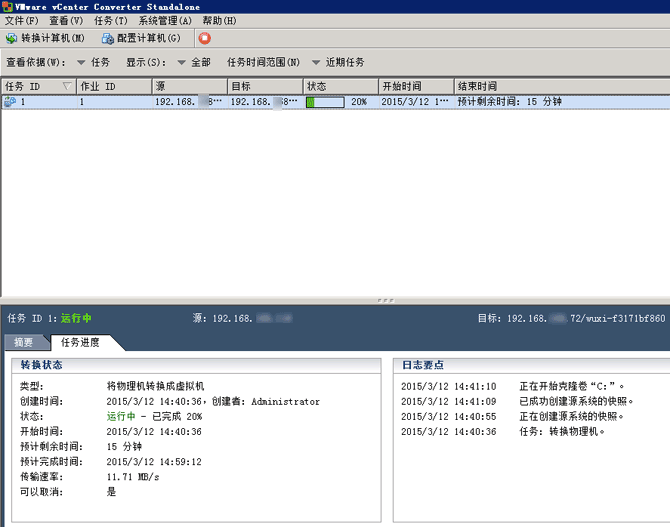
Task: Click the 状态 column header
Action: click(x=341, y=86)
